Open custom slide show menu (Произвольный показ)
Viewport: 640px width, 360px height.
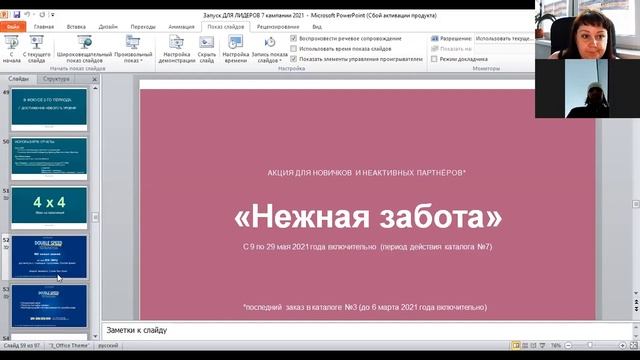point(133,49)
